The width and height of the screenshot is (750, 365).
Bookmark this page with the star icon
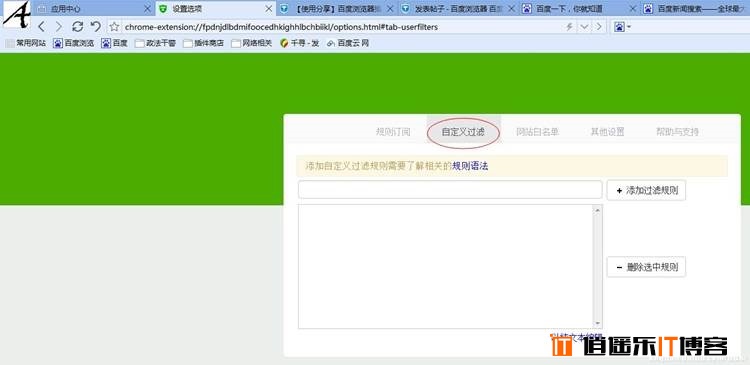[114, 27]
